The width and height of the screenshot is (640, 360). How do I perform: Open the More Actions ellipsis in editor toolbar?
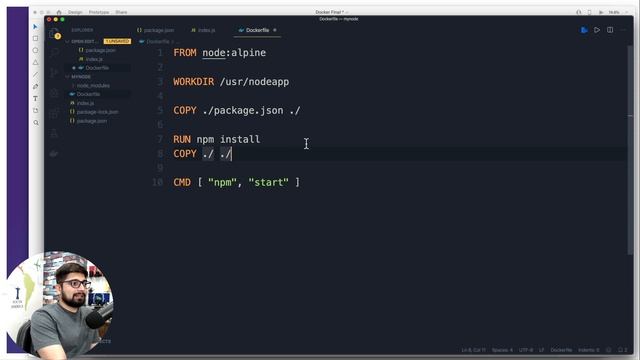point(623,30)
